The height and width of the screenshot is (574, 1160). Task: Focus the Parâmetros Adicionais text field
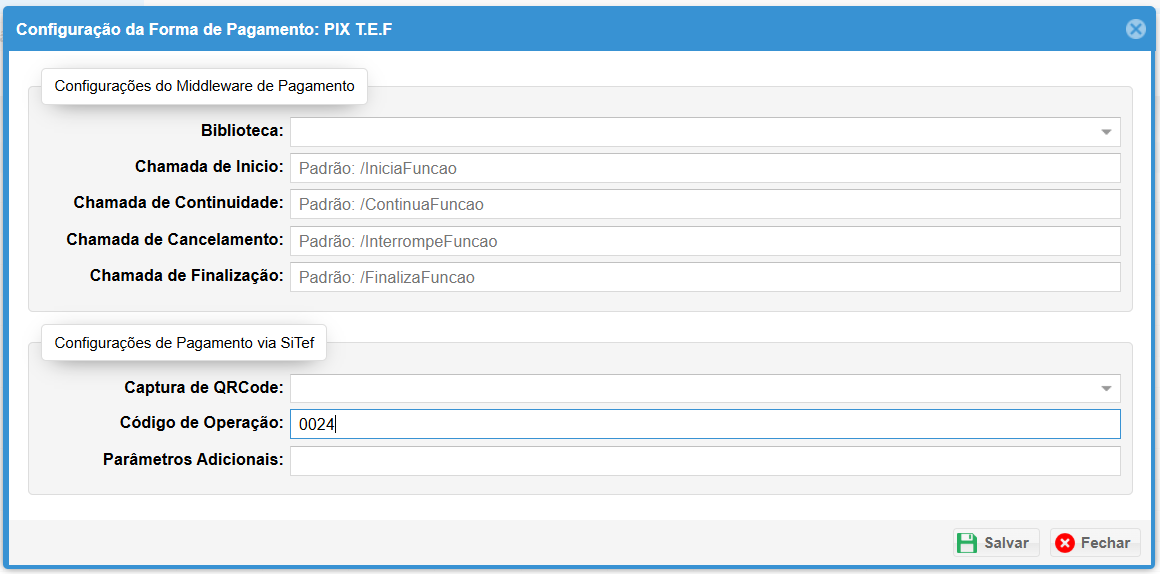(705, 461)
